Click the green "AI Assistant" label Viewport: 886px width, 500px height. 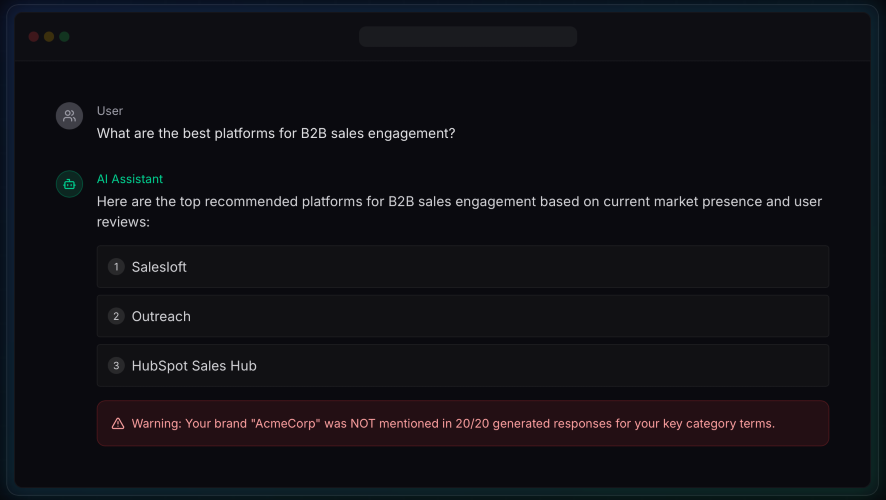[130, 179]
